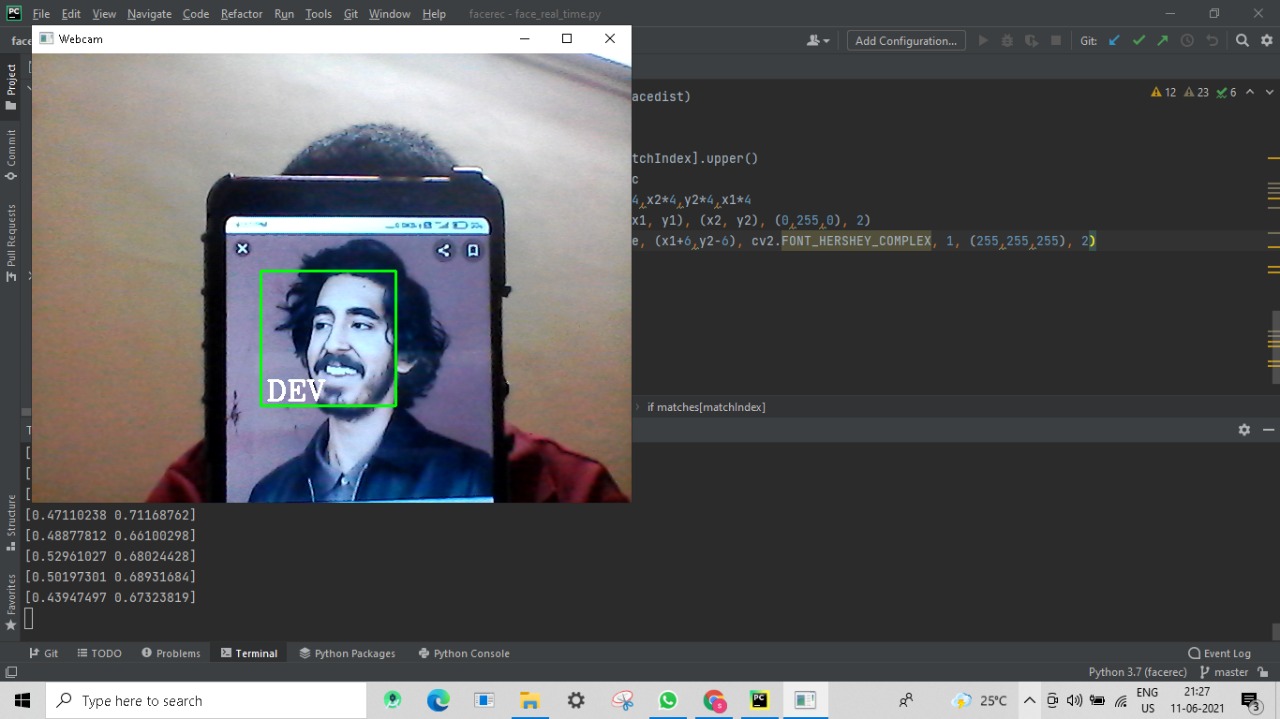Click the Debug bug icon
Image resolution: width=1280 pixels, height=719 pixels.
point(1007,41)
